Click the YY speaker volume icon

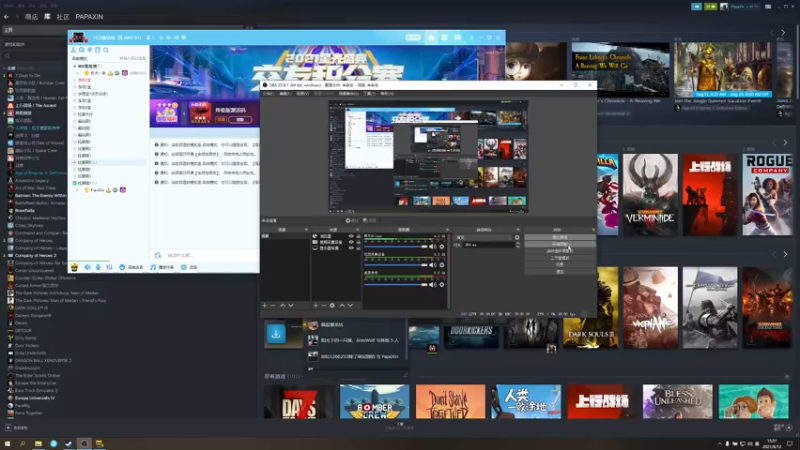pyautogui.click(x=87, y=267)
